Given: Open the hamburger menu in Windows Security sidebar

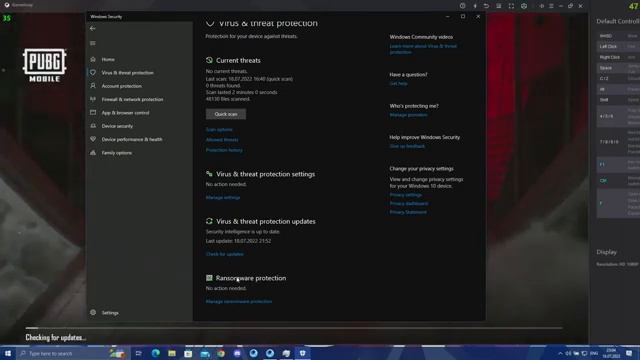Looking at the screenshot, I should (x=93, y=43).
